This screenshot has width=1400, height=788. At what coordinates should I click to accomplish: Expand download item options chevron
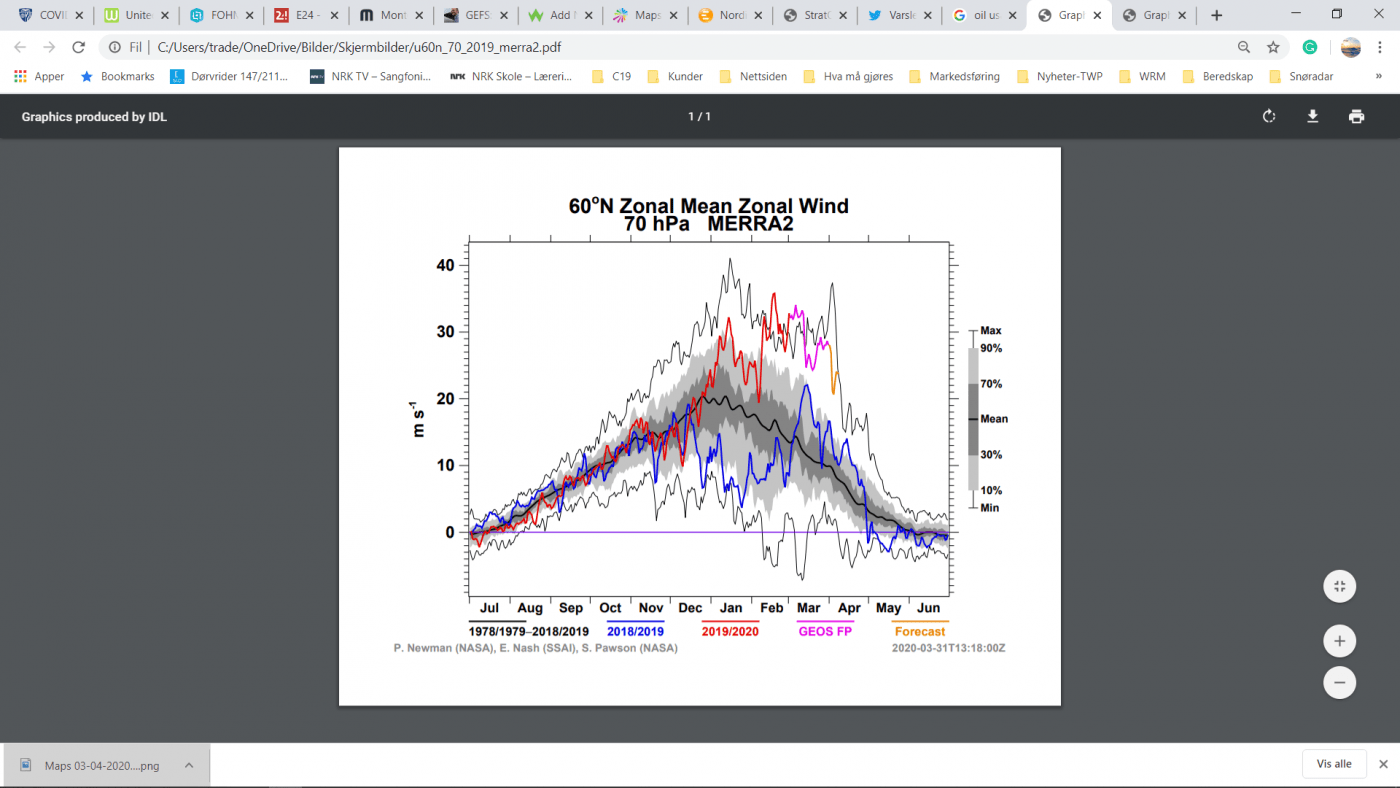pos(188,765)
